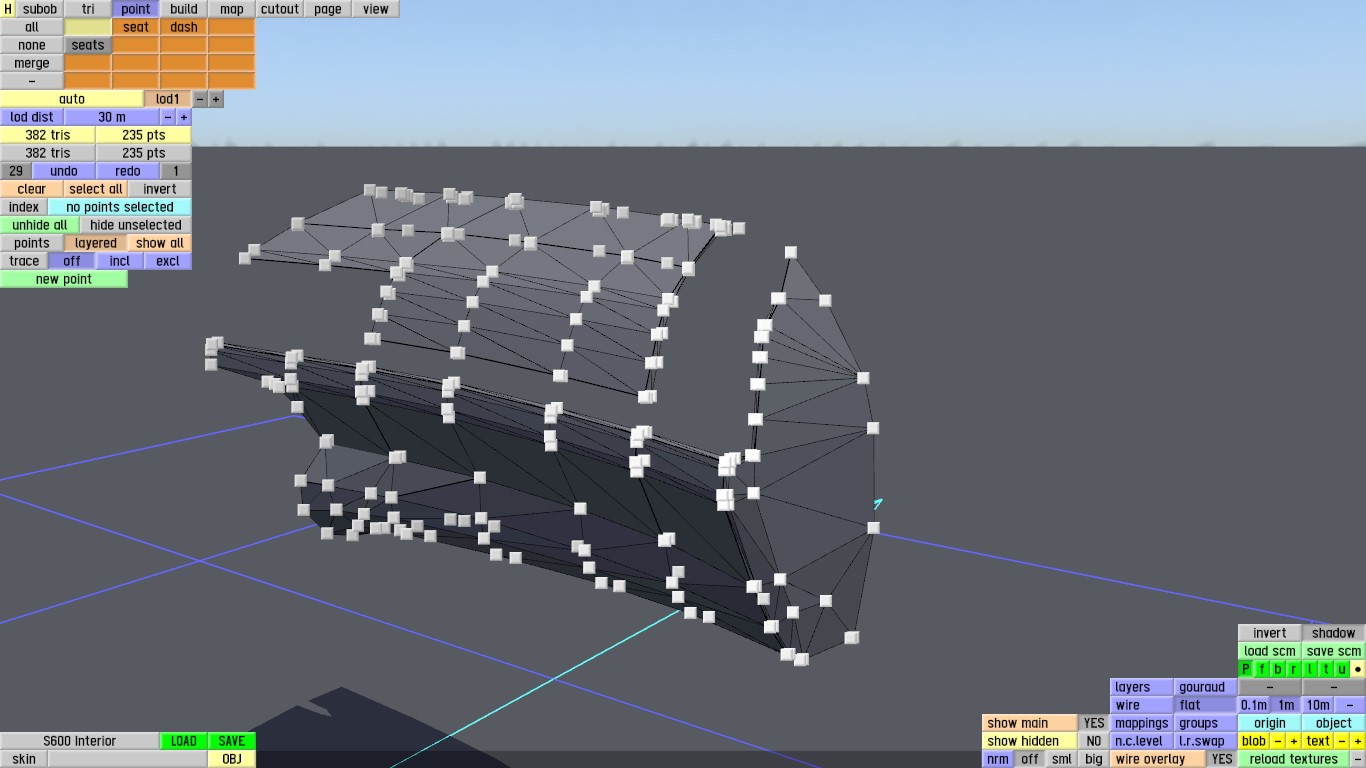Switch shading to flat

coord(1206,705)
